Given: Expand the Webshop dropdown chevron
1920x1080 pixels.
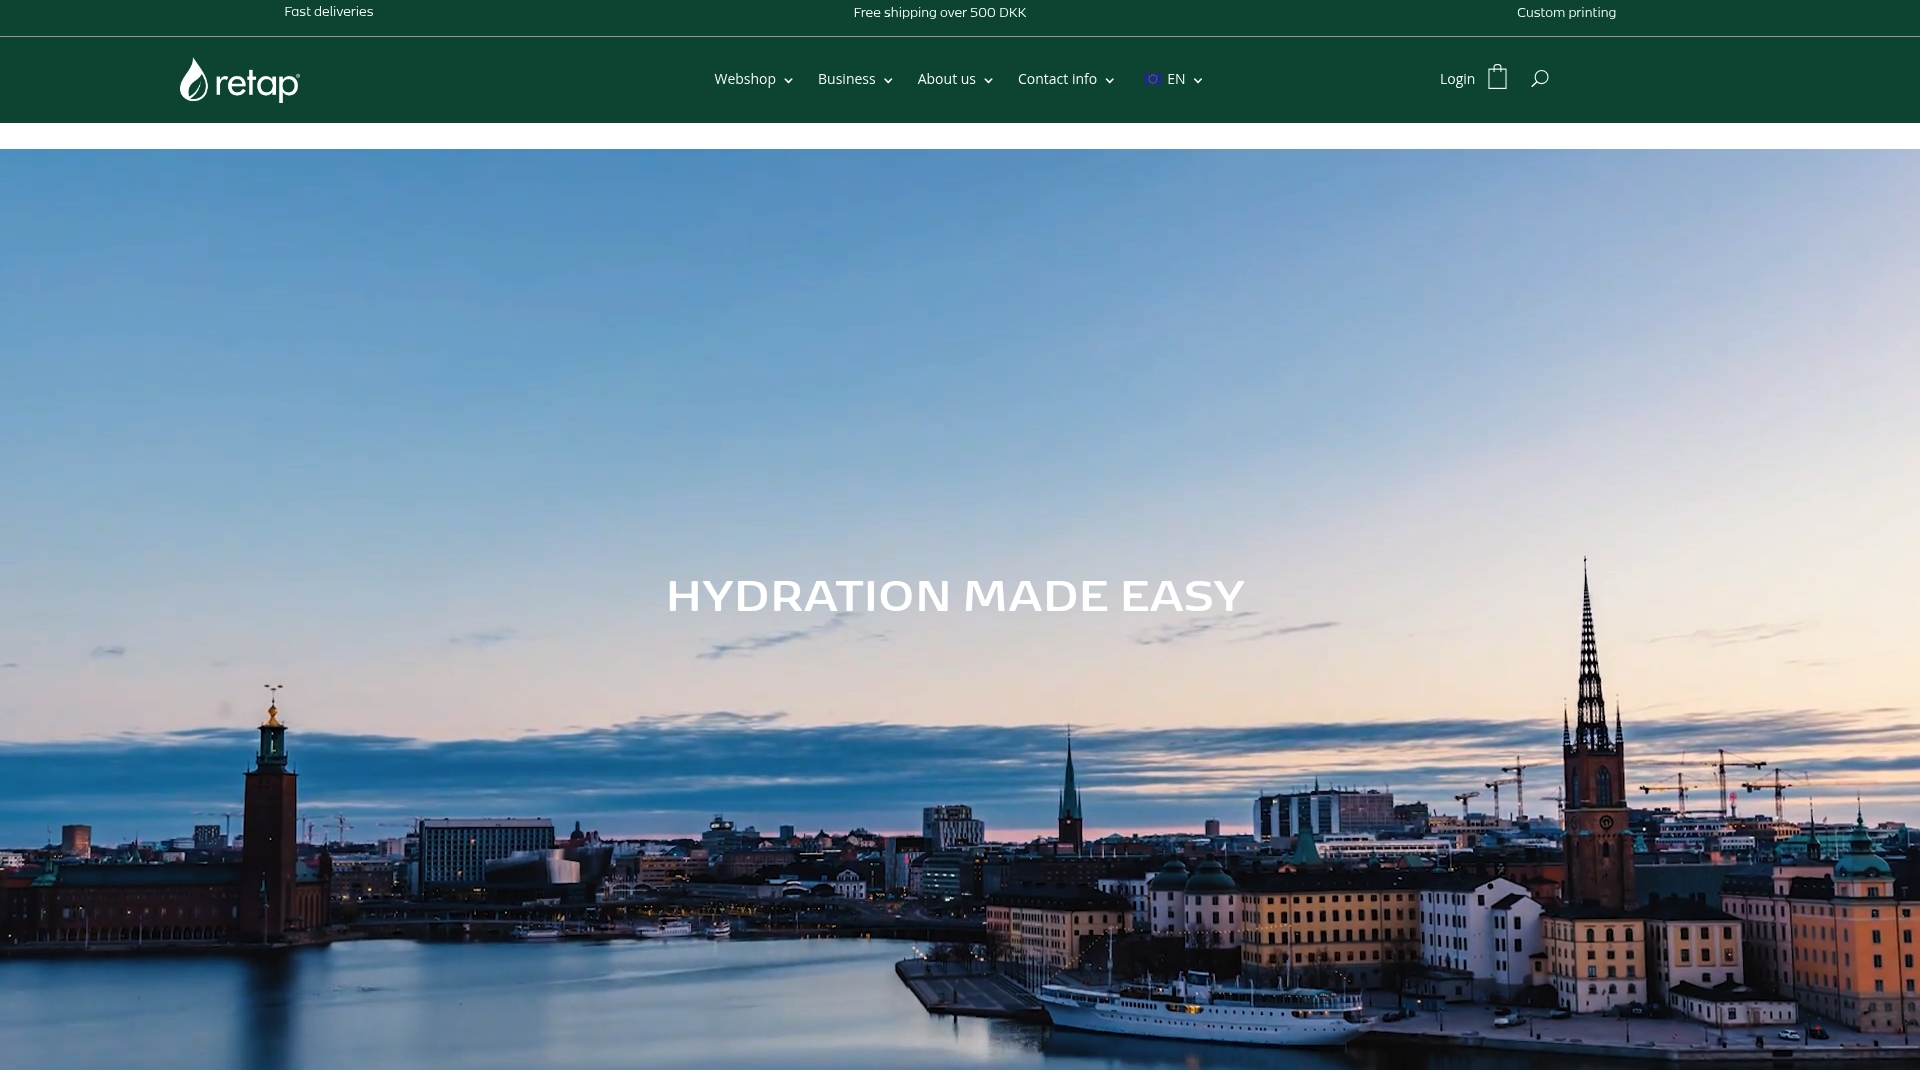Looking at the screenshot, I should [788, 80].
